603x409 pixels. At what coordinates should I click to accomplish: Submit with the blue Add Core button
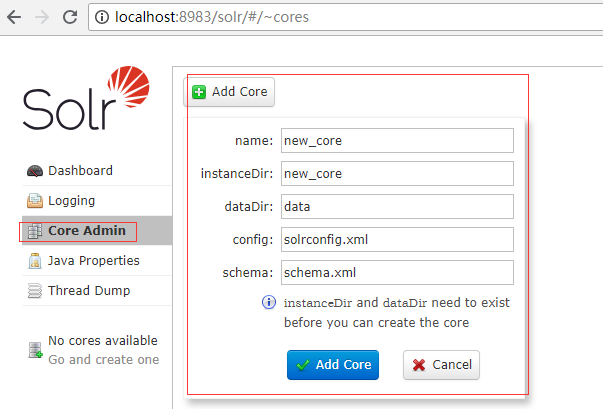coord(333,365)
